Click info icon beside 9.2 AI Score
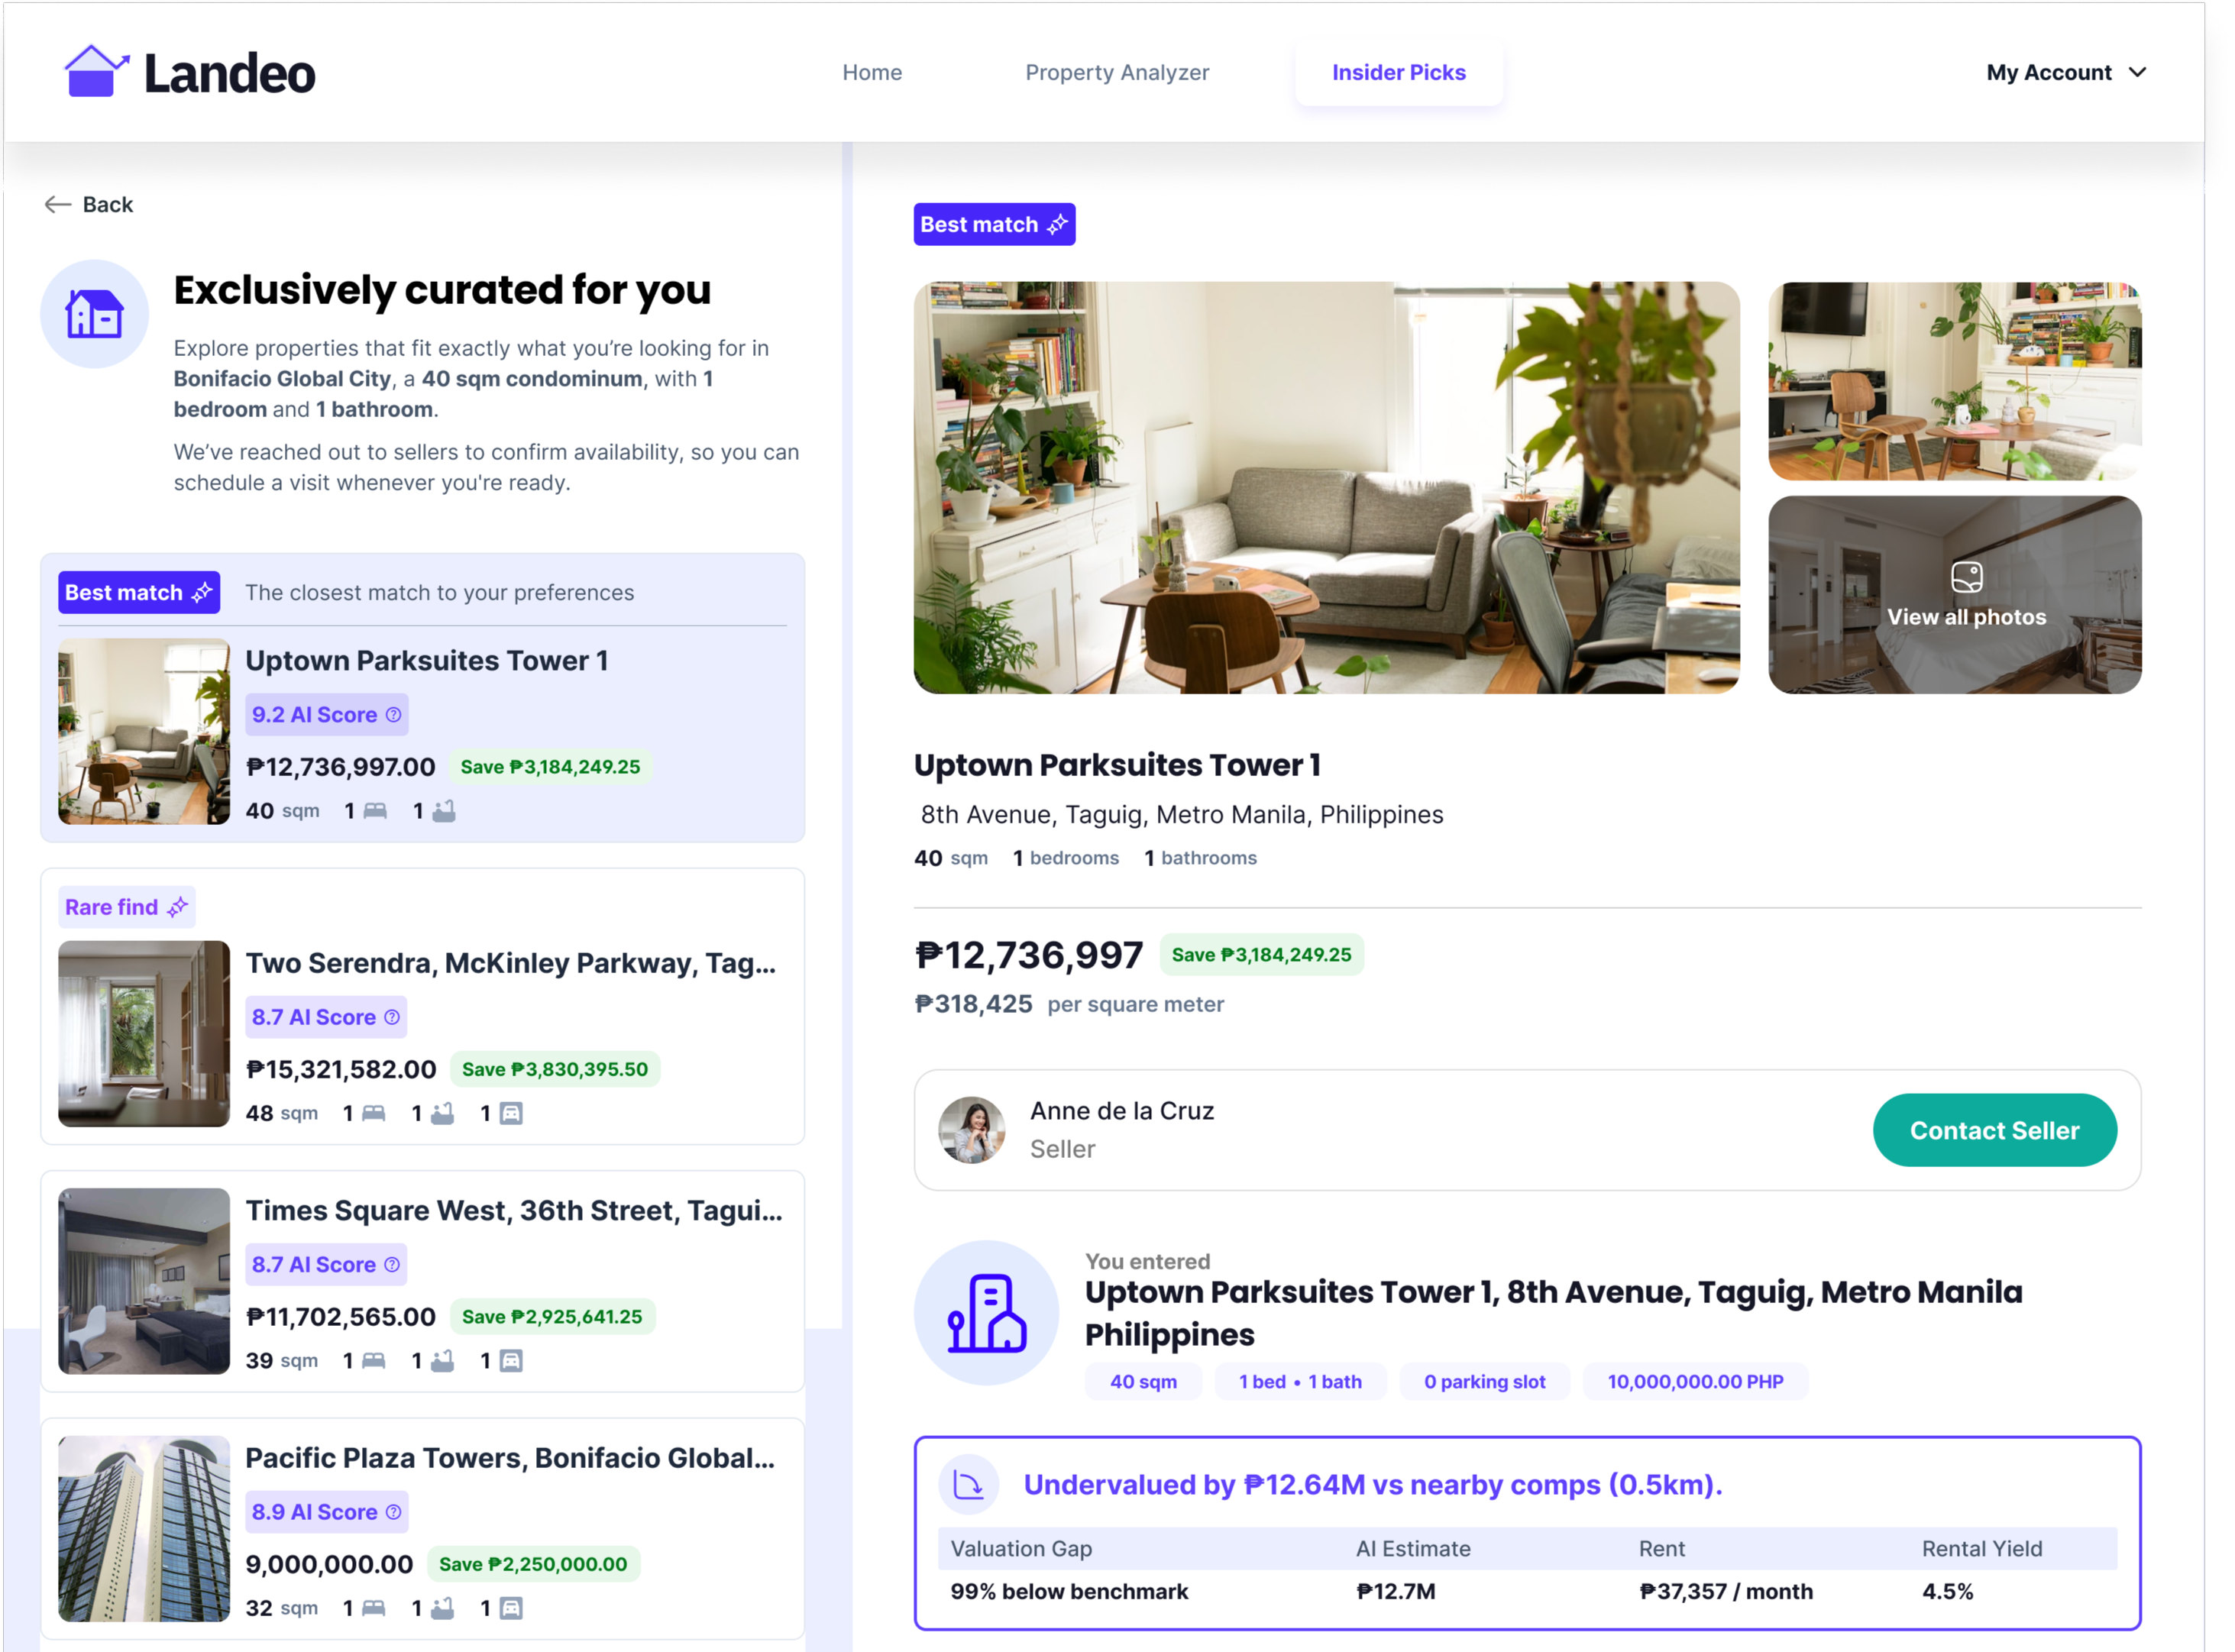 point(394,715)
